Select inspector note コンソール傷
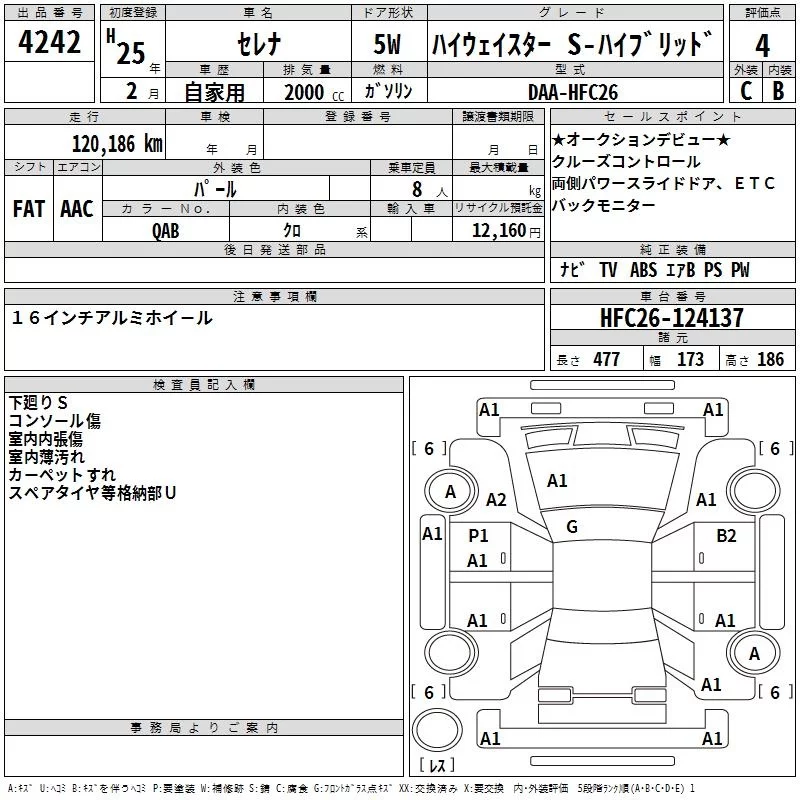The image size is (800, 800). (x=55, y=421)
